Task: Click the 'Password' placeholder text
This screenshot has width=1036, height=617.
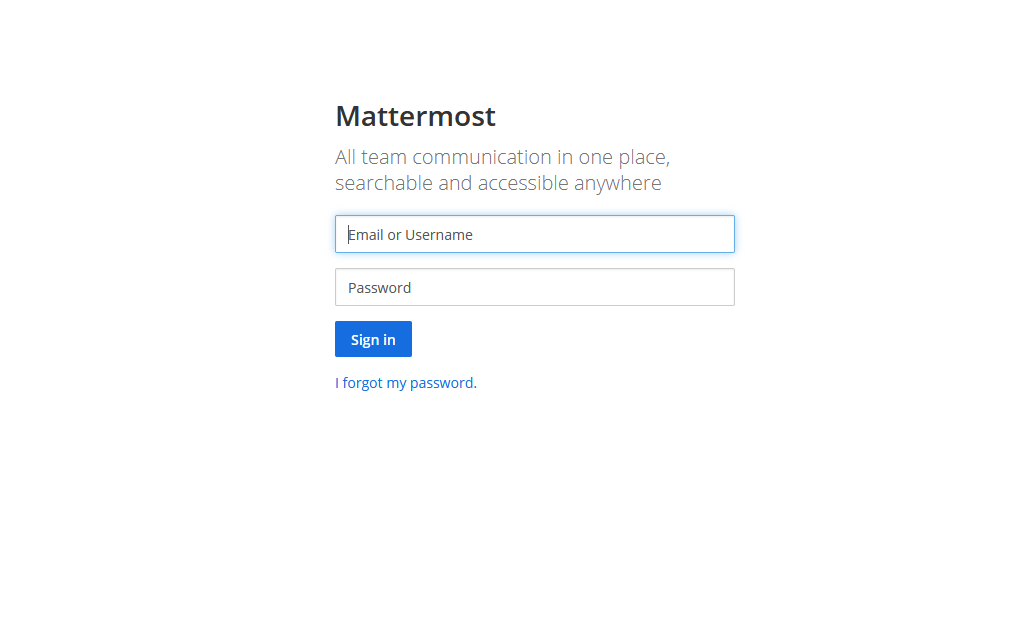Action: click(380, 287)
